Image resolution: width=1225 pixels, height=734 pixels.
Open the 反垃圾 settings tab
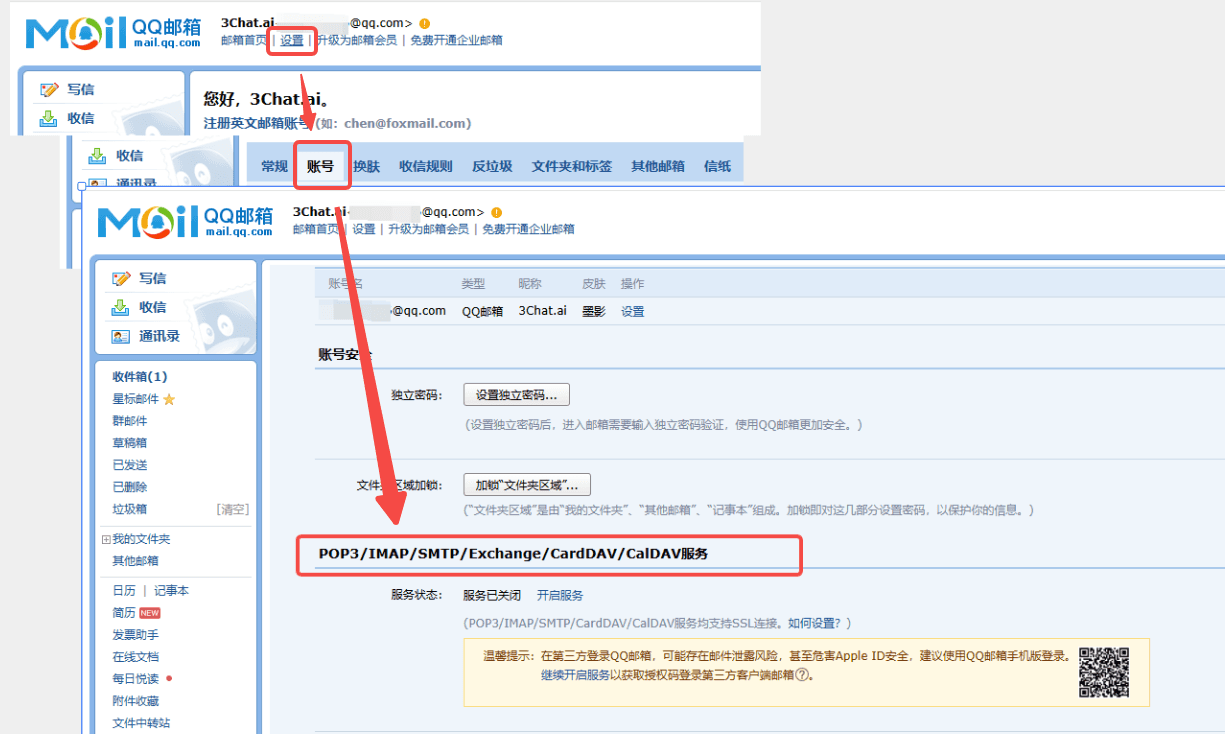(492, 166)
